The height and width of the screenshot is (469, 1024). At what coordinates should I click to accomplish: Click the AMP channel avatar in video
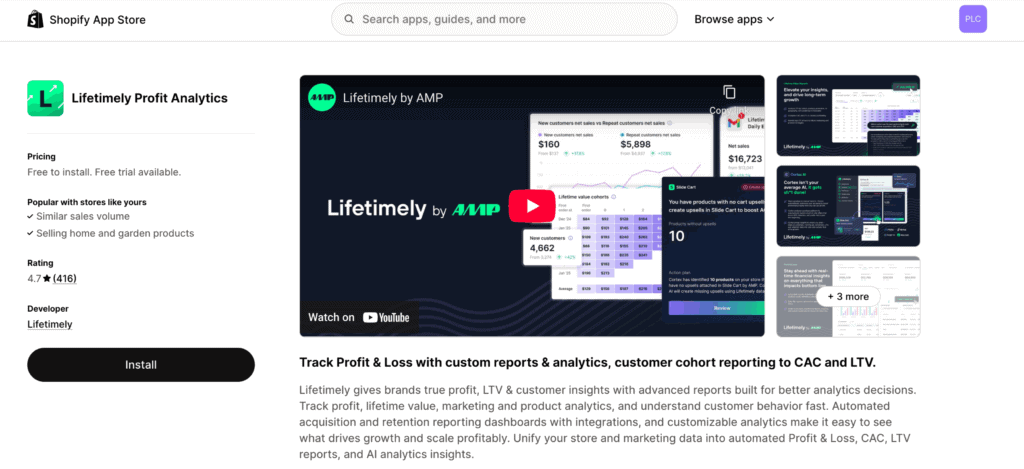(321, 97)
